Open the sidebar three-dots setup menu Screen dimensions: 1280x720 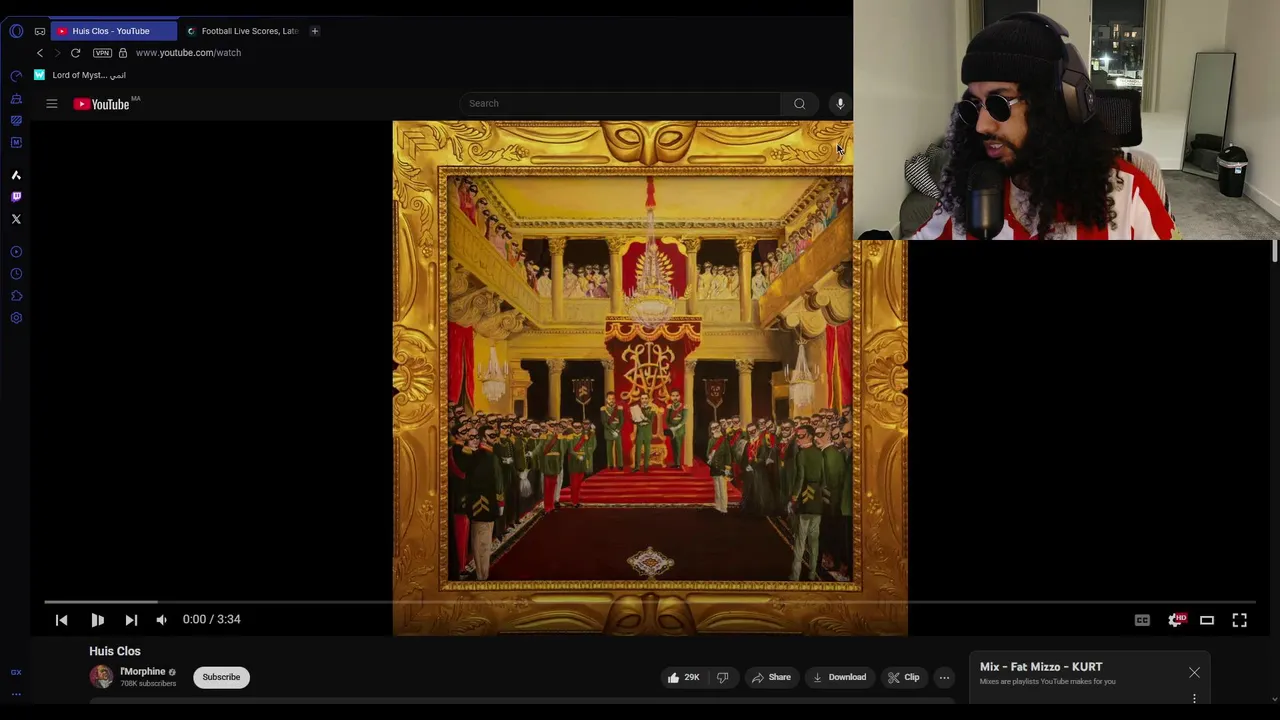16,694
